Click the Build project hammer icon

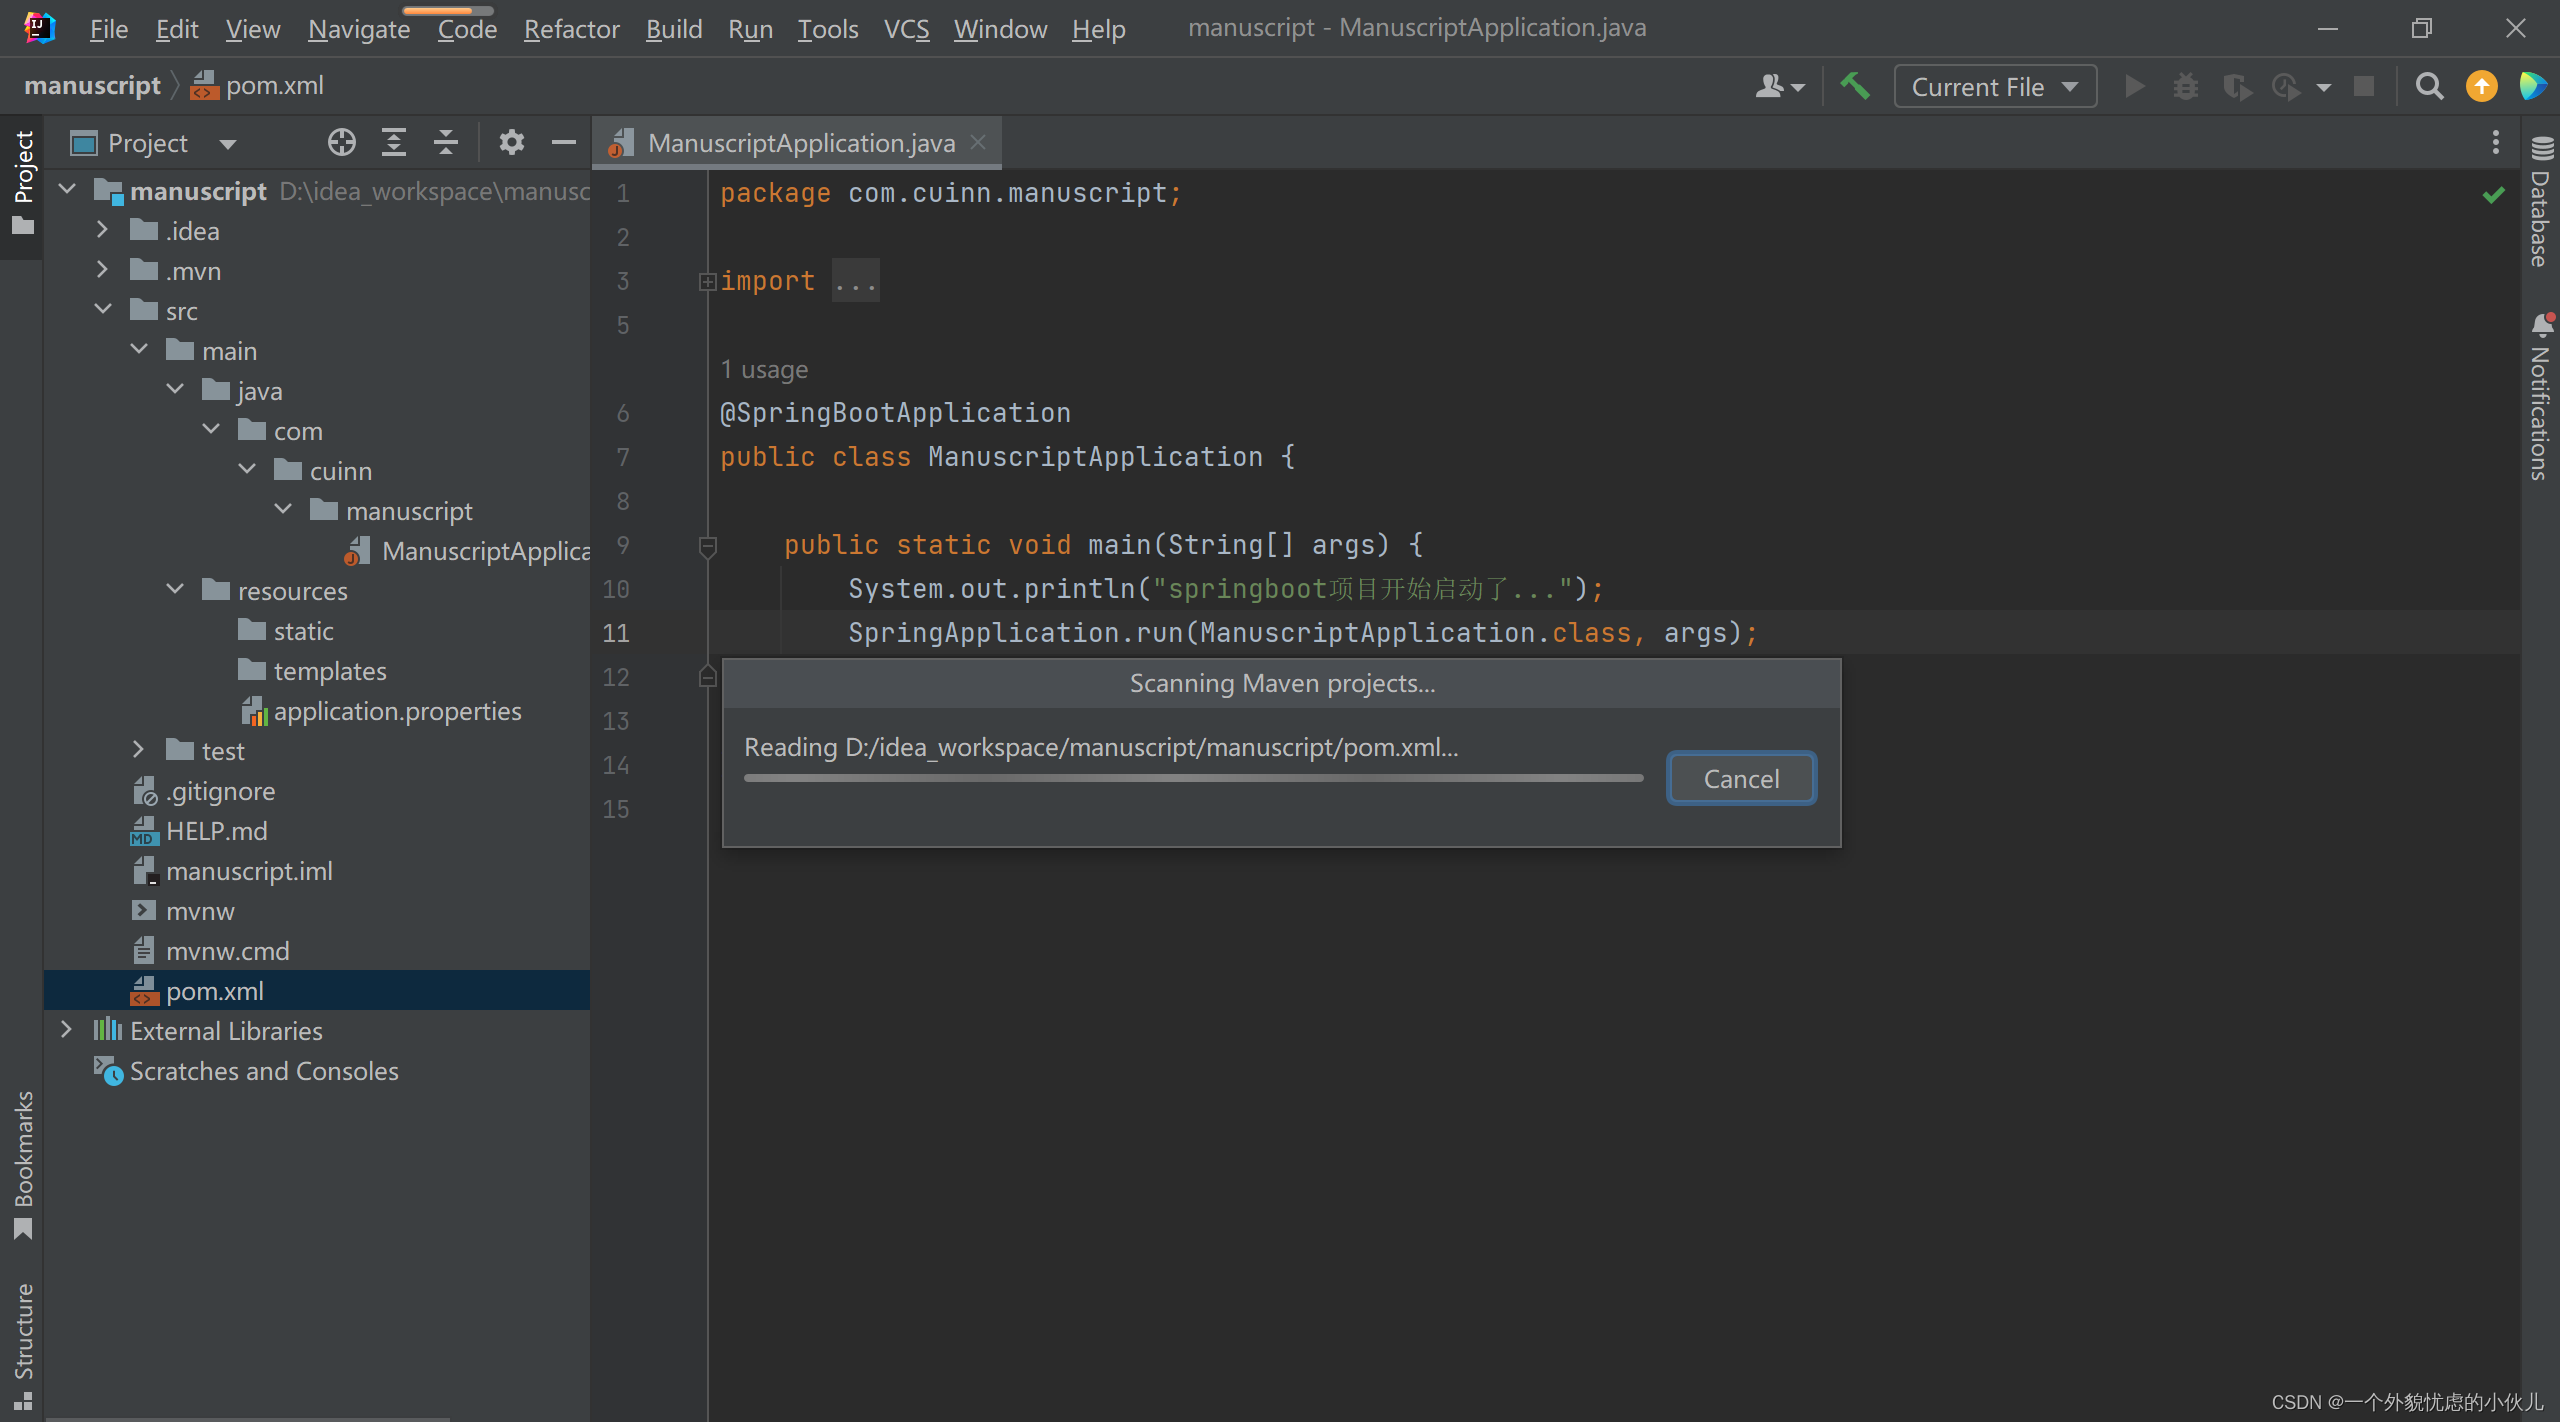click(x=1855, y=87)
